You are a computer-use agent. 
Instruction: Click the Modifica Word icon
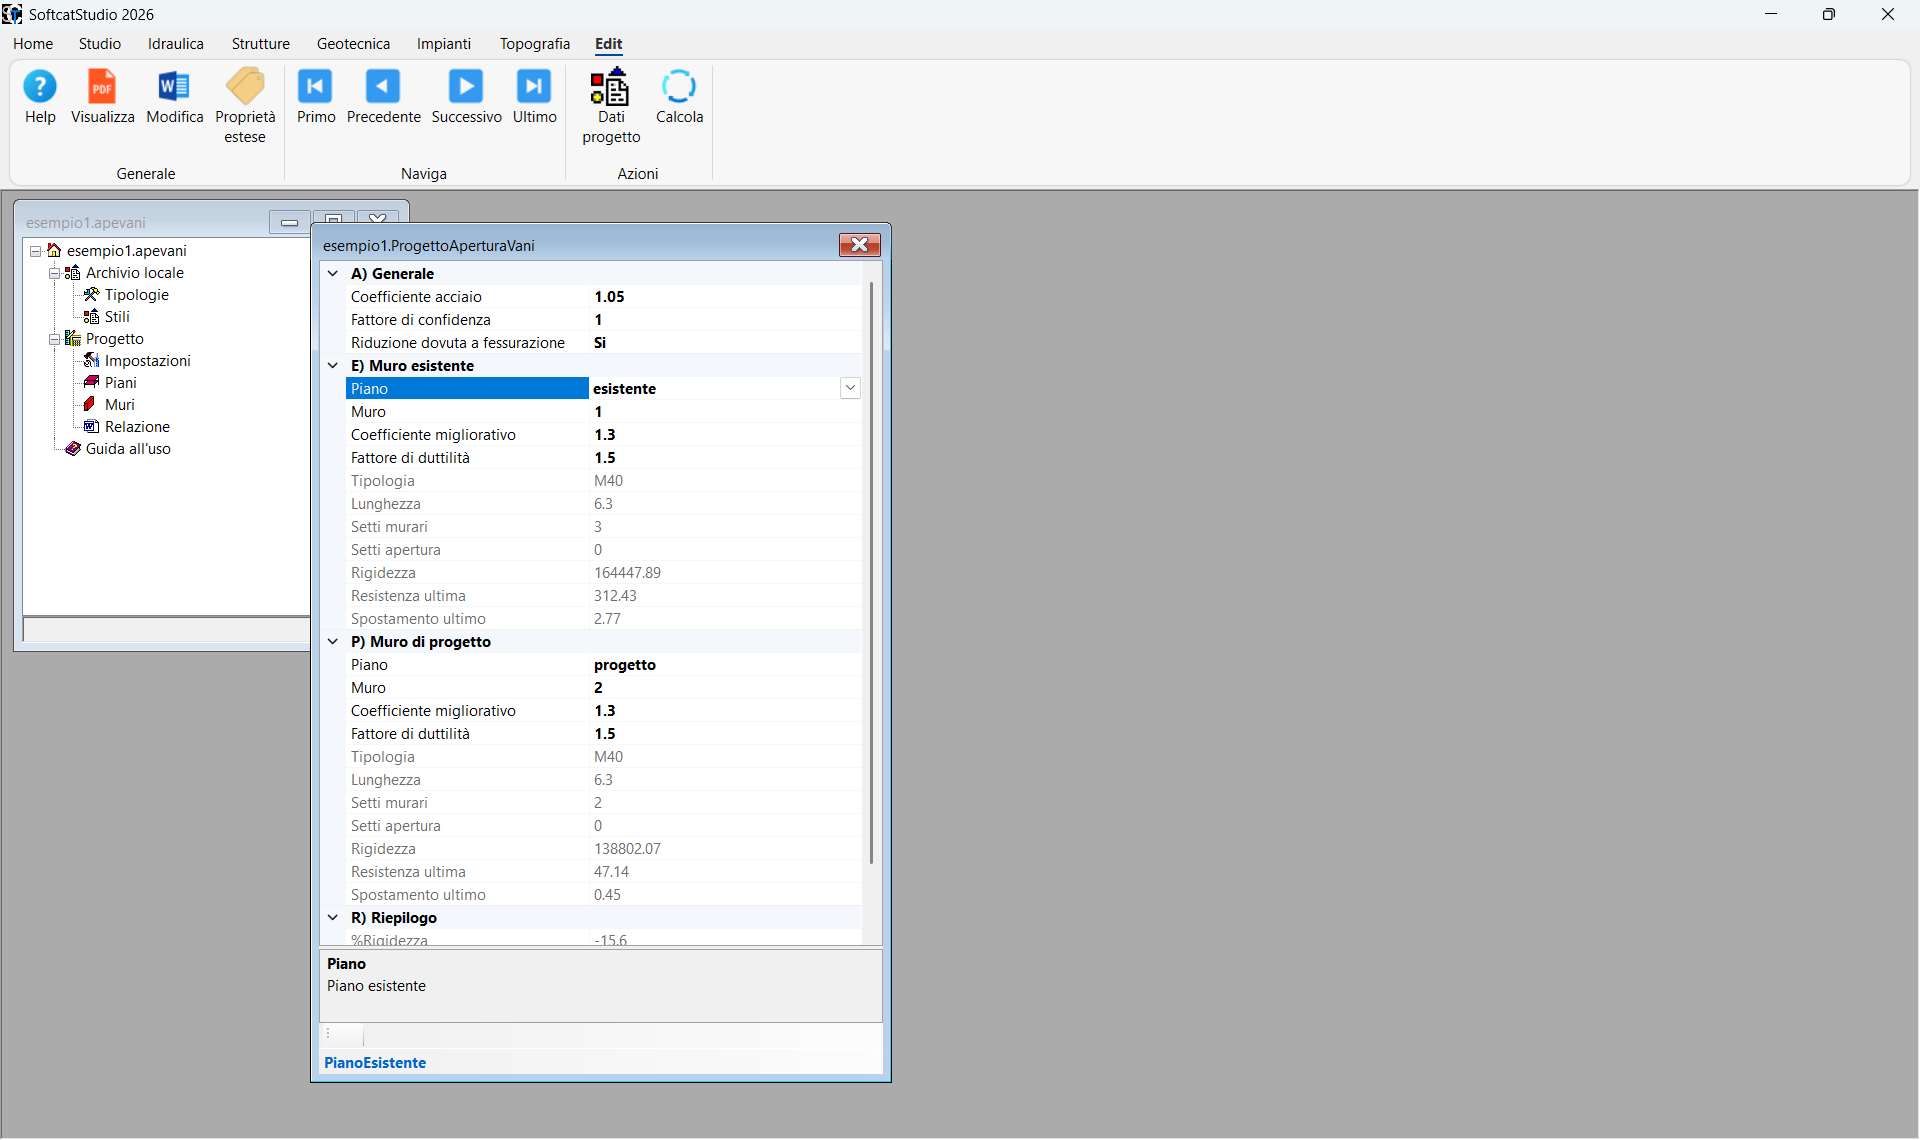coord(174,97)
